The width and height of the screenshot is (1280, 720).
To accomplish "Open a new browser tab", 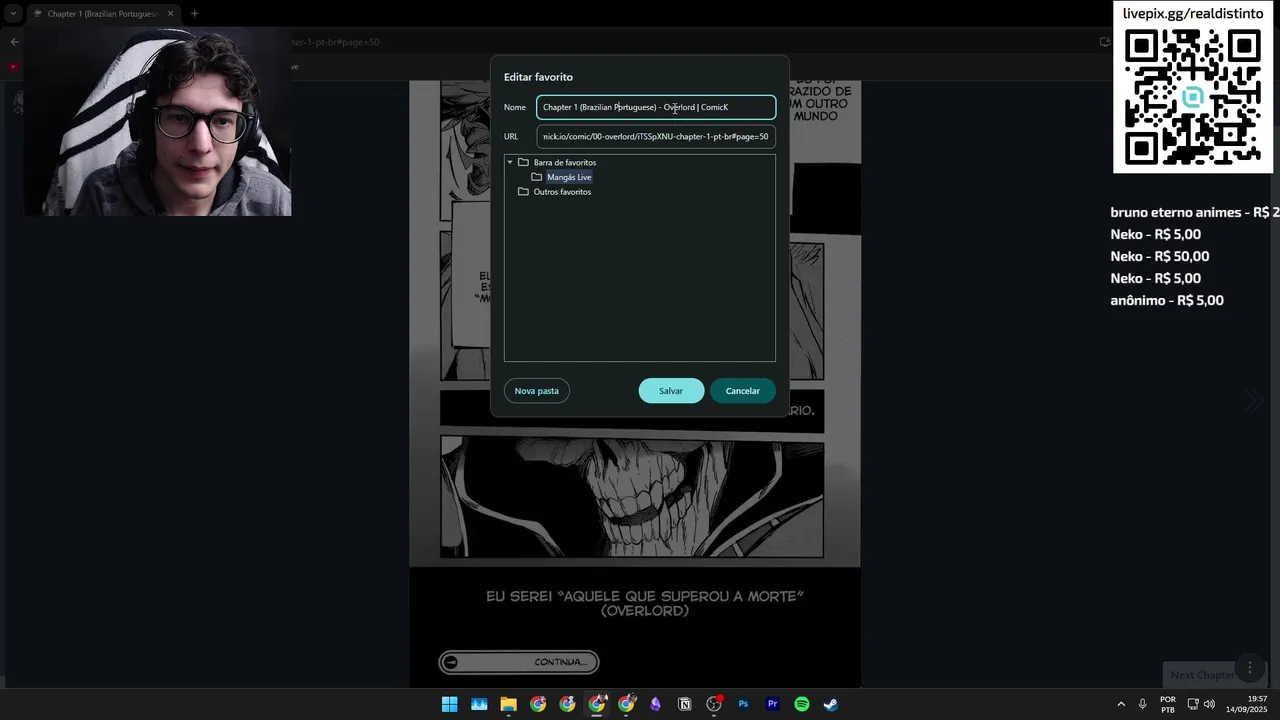I will pos(194,14).
